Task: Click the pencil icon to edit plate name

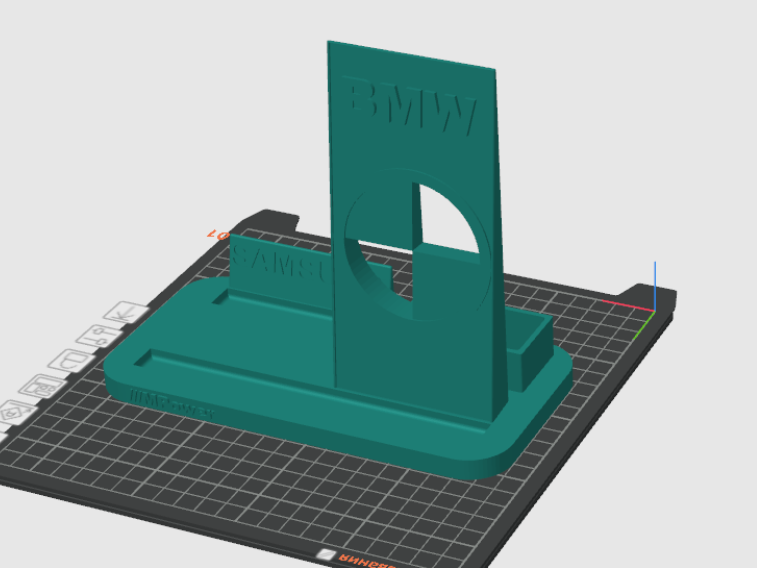Action: click(327, 554)
